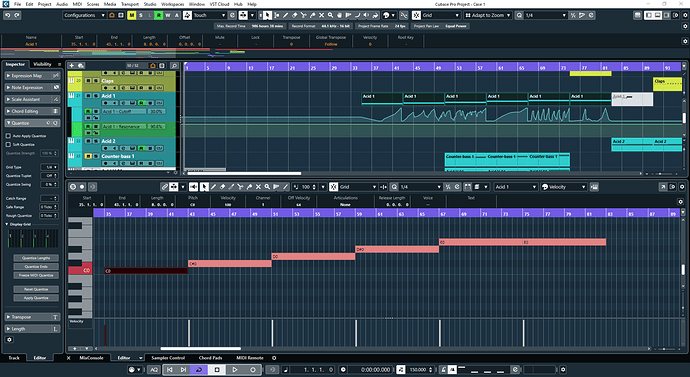
Task: Click Add Track plus icon in track list
Action: tap(72, 66)
